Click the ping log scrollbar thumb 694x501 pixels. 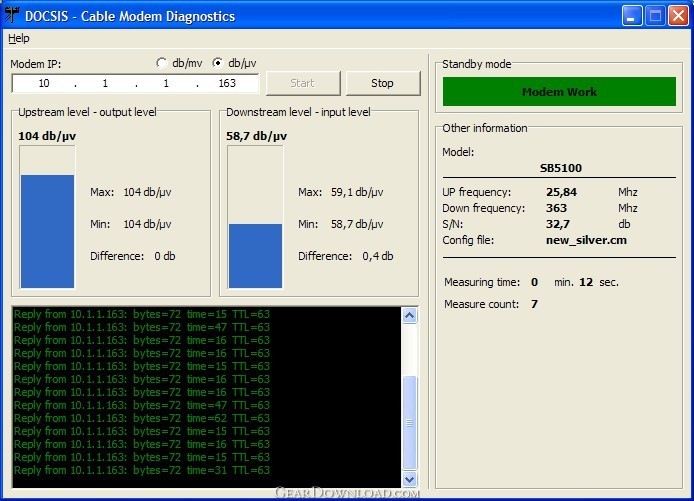409,423
